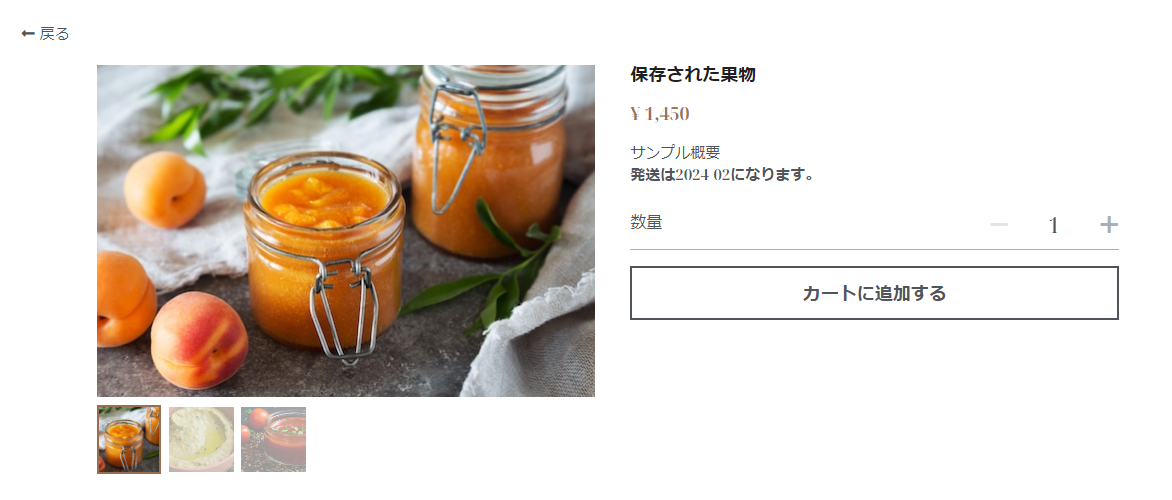Click the green leaves atop main photo
The image size is (1172, 500).
click(278, 101)
